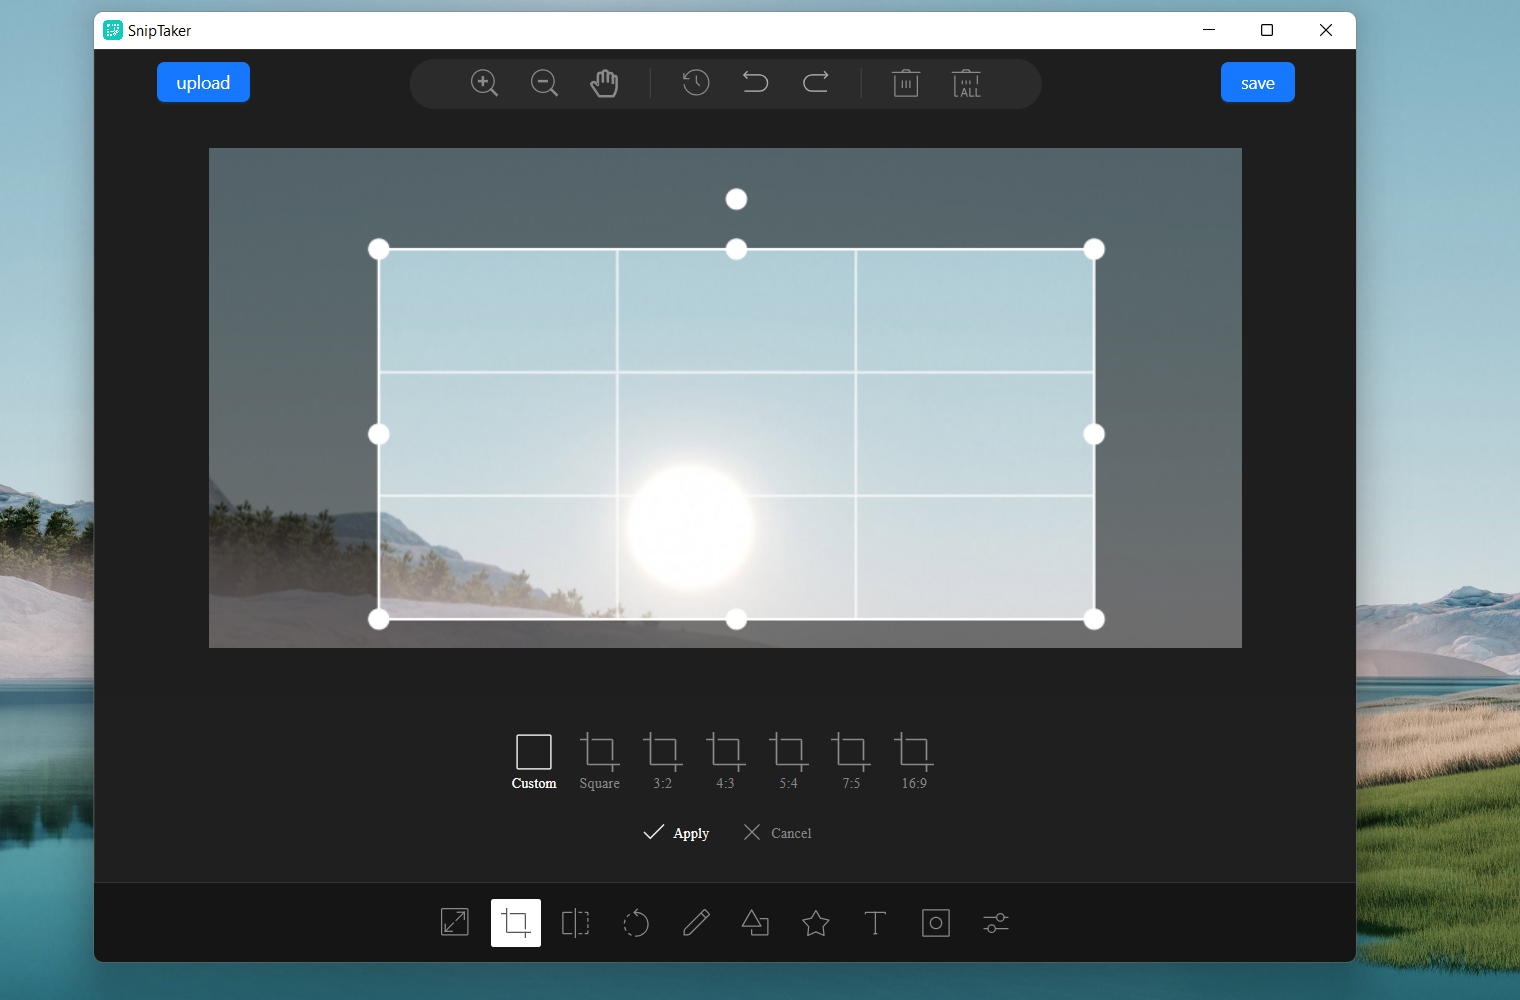Open the filter sliders tool
The height and width of the screenshot is (1000, 1520).
(996, 922)
